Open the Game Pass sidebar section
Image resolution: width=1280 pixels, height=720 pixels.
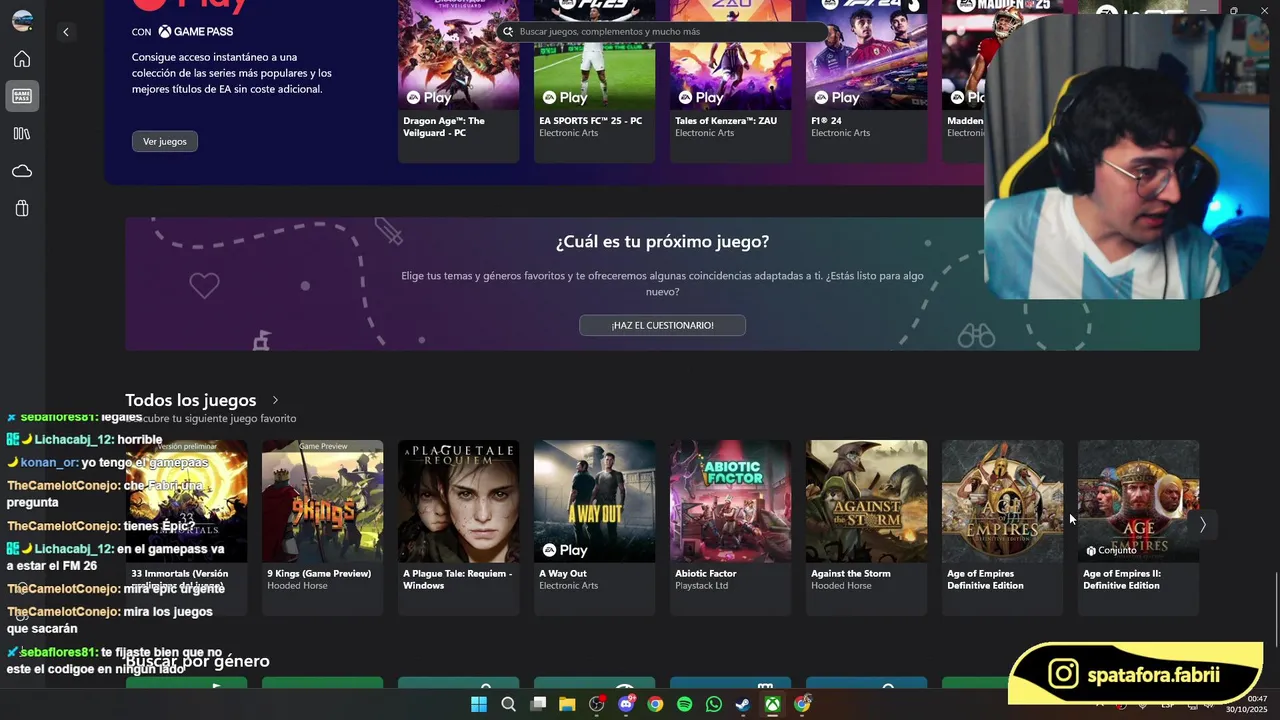(21, 96)
